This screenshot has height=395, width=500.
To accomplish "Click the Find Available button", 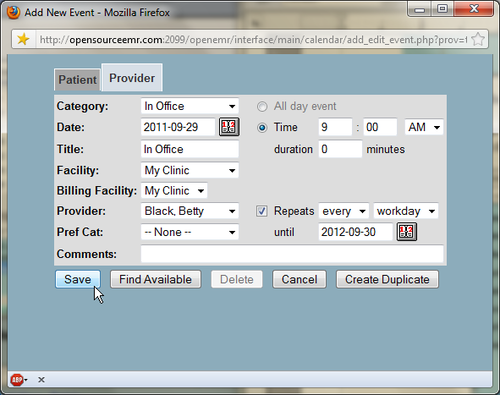I will pyautogui.click(x=156, y=279).
